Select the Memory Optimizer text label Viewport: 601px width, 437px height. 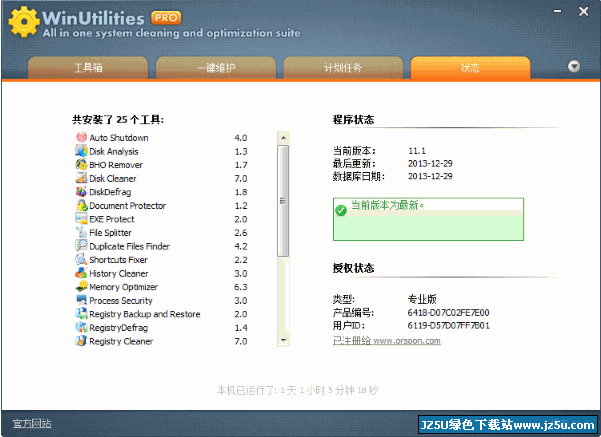pos(123,287)
